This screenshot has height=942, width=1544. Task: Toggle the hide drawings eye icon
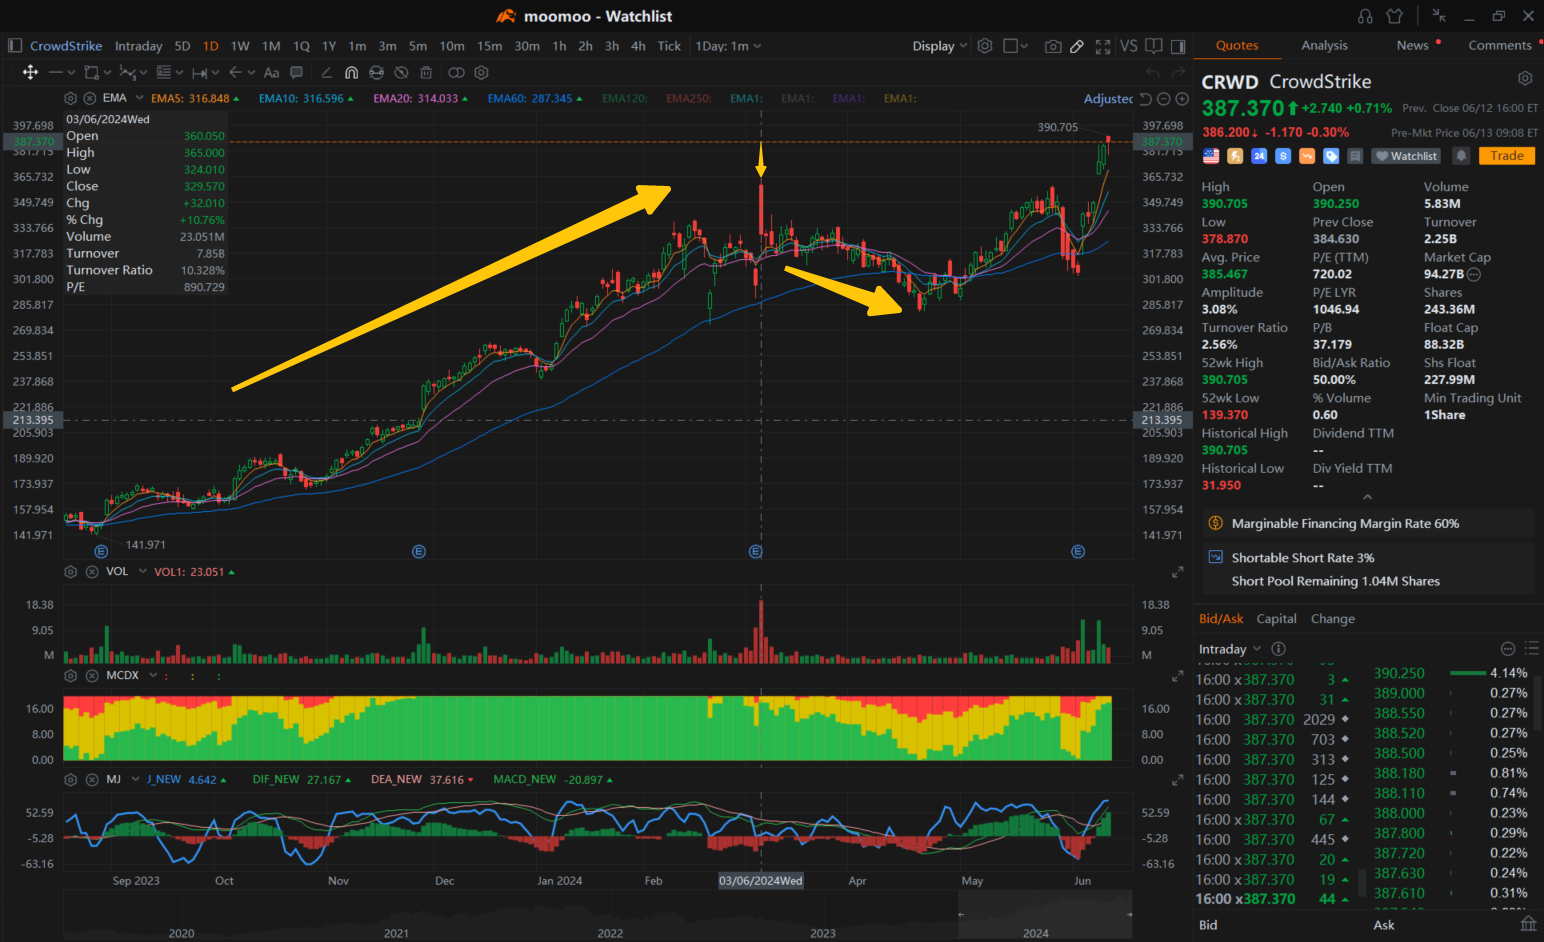(401, 72)
